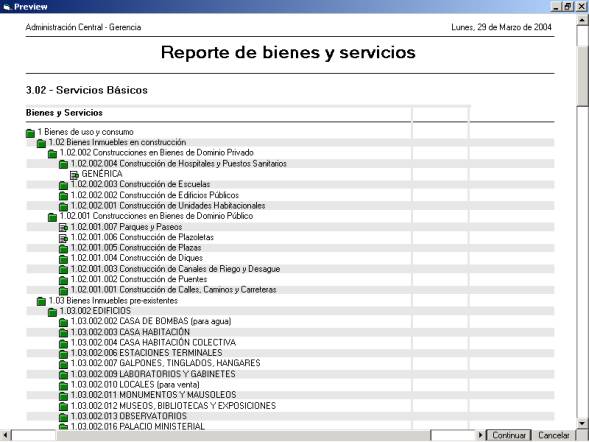Click item icon for 1.02.001.006 Construcción de Plazoletas
Viewport: 589px width, 442px height.
pyautogui.click(x=63, y=238)
